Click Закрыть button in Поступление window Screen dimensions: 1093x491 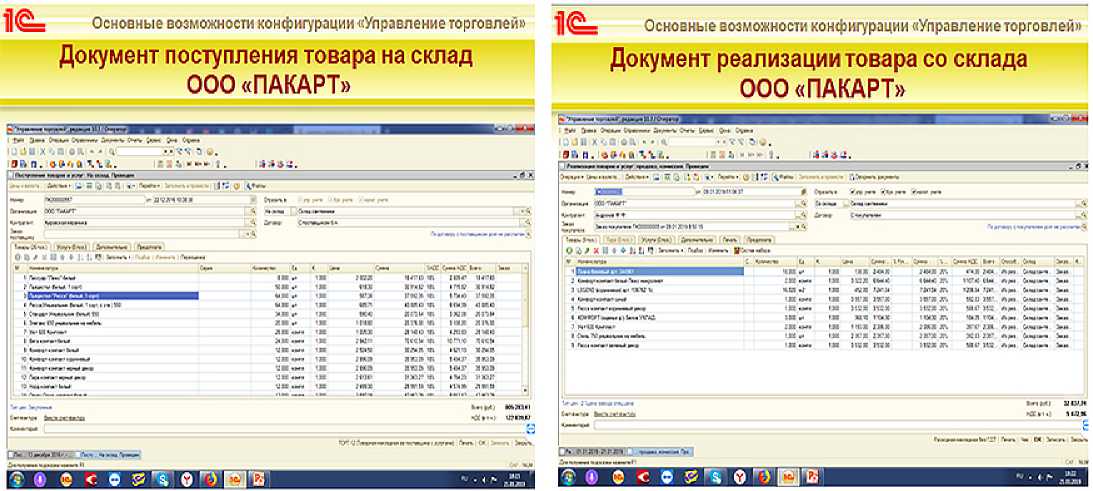[523, 443]
